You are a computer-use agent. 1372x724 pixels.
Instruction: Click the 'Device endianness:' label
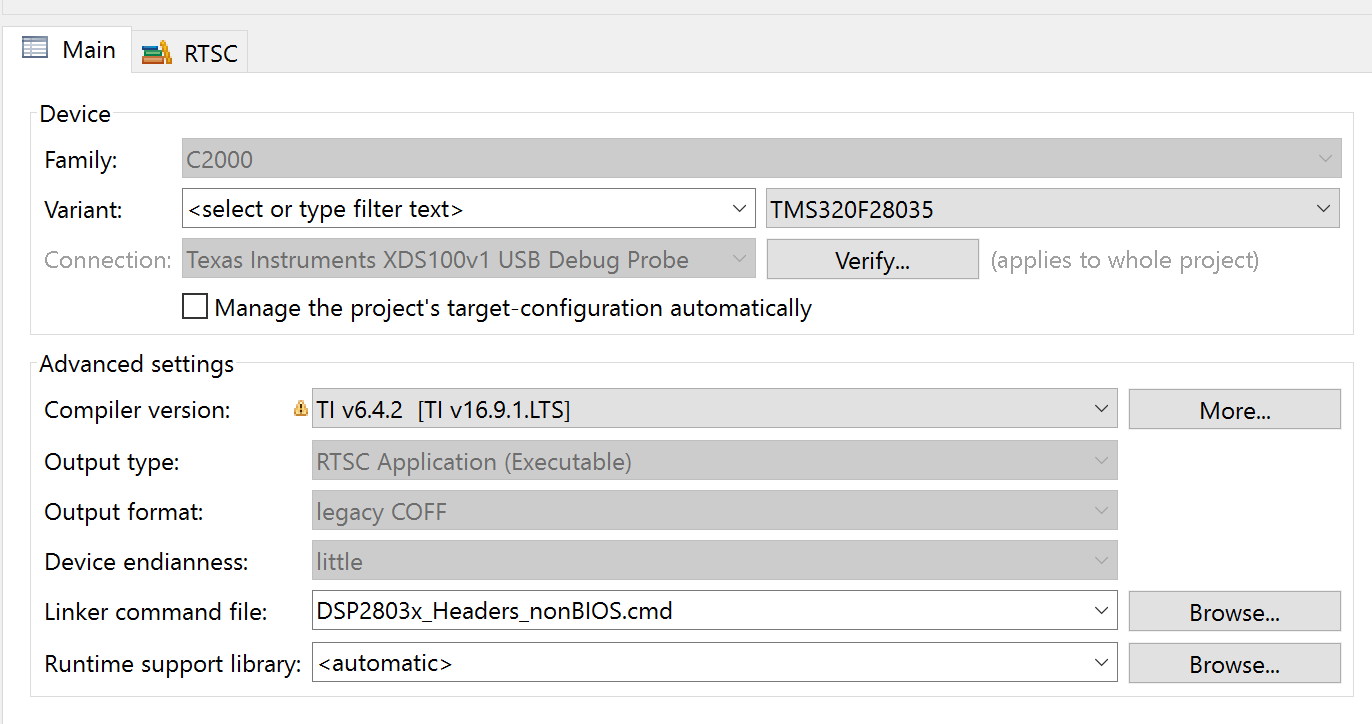click(x=146, y=561)
